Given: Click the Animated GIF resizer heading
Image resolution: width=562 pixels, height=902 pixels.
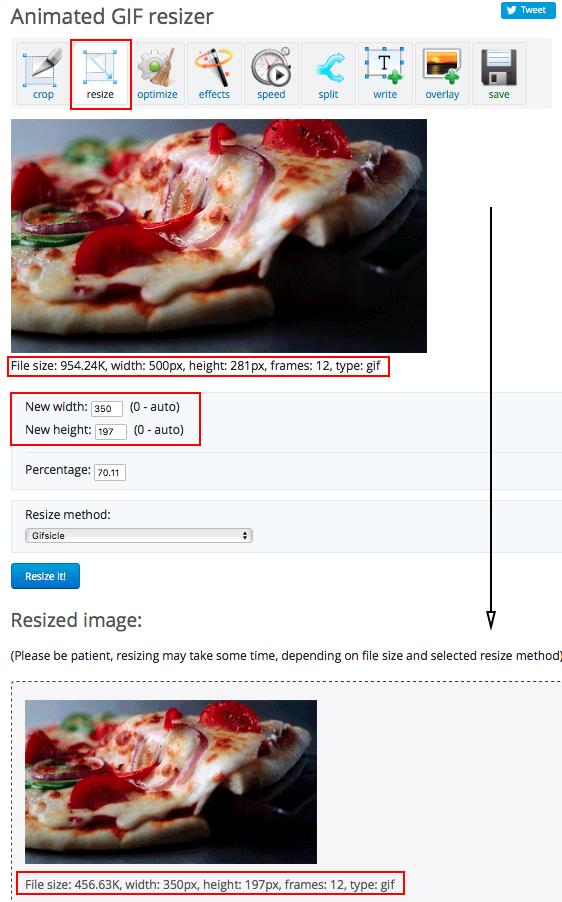Looking at the screenshot, I should pos(112,17).
